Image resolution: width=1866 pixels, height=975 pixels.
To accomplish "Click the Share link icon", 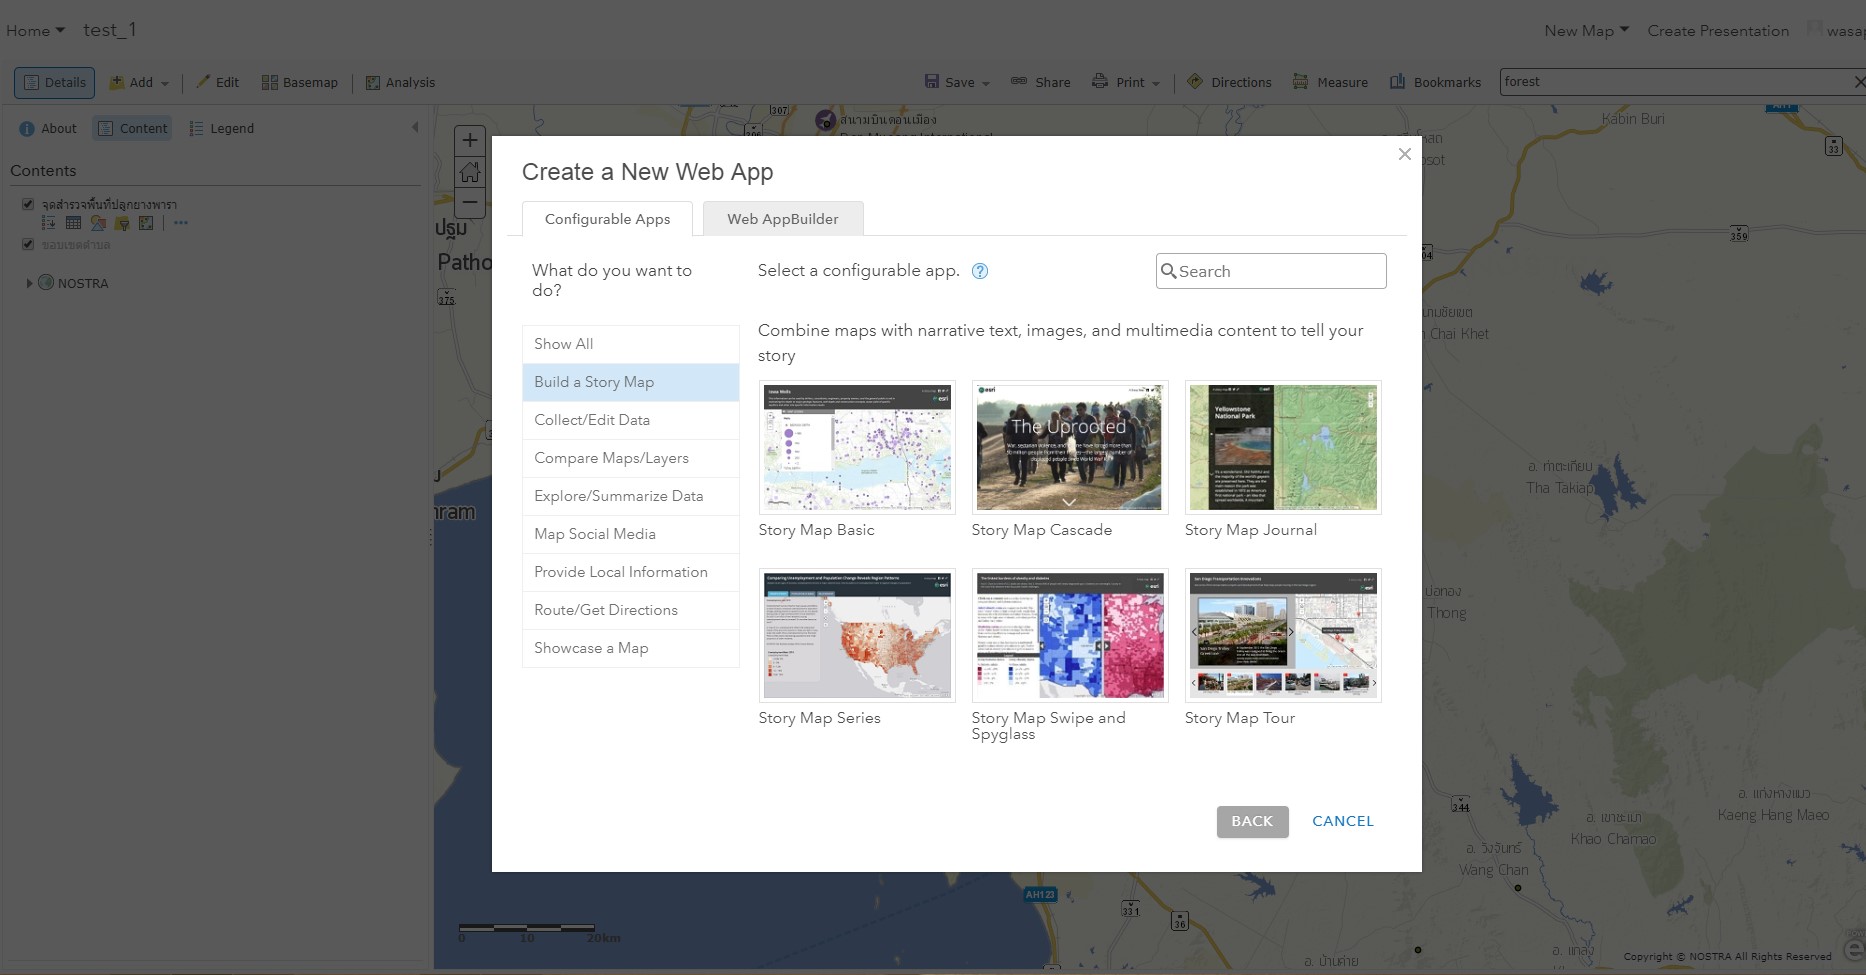I will (1019, 81).
